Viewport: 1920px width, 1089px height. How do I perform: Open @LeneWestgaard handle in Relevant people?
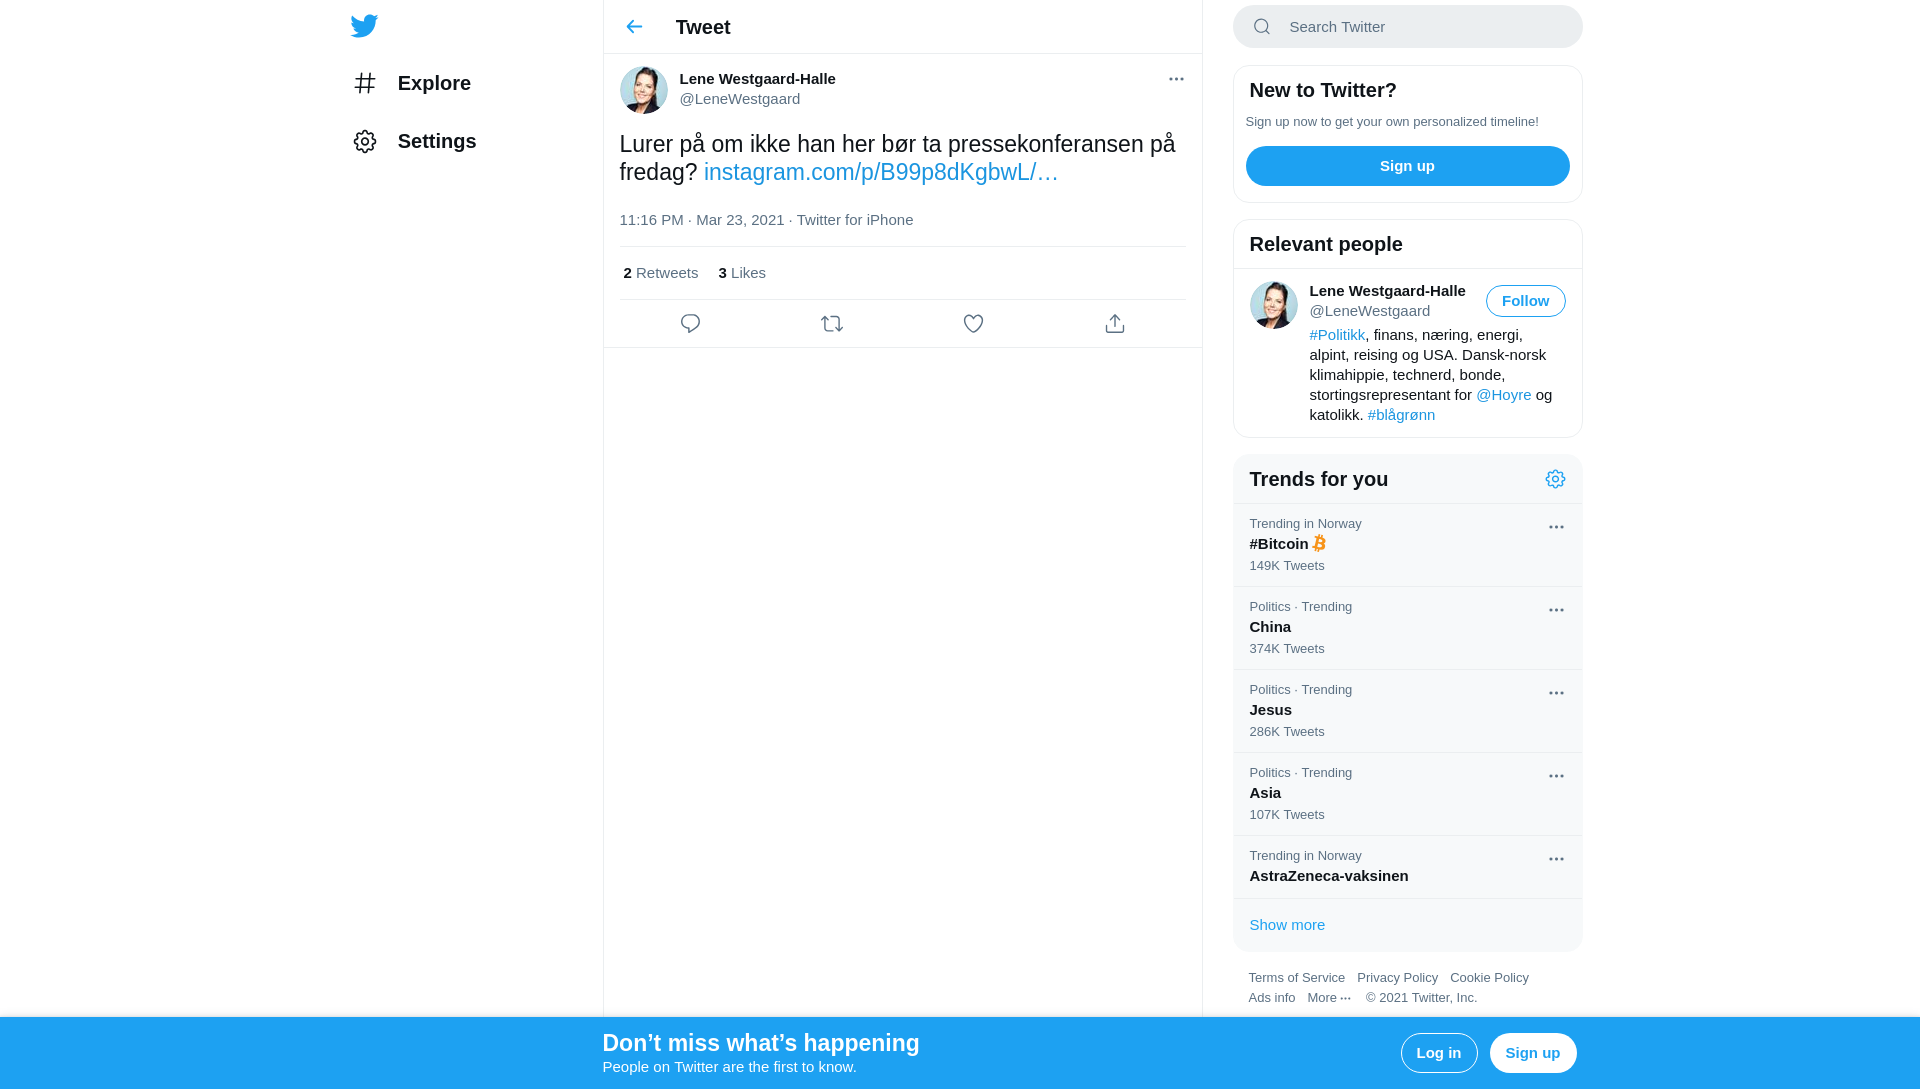click(x=1369, y=311)
